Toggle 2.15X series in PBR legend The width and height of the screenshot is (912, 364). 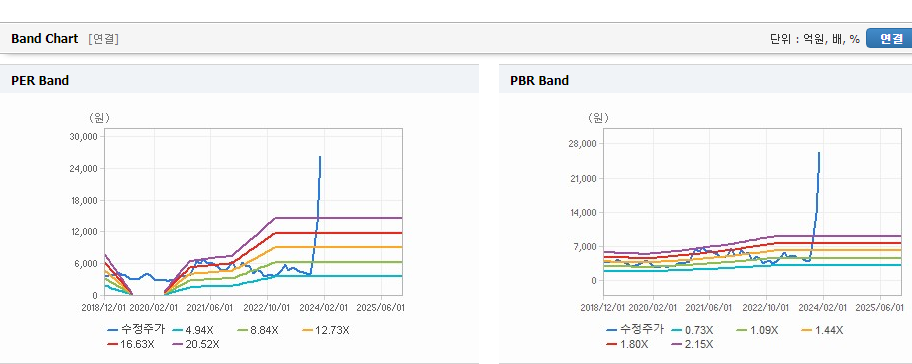692,344
